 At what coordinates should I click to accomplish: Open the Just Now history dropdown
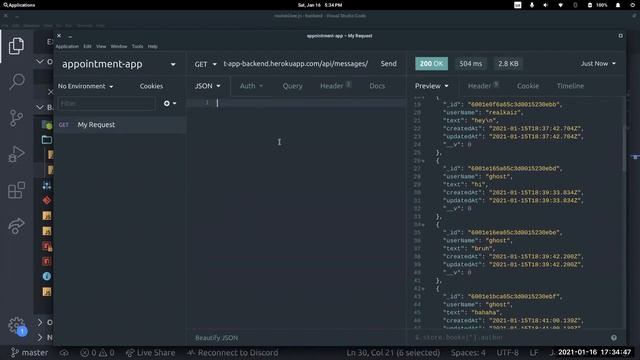598,64
